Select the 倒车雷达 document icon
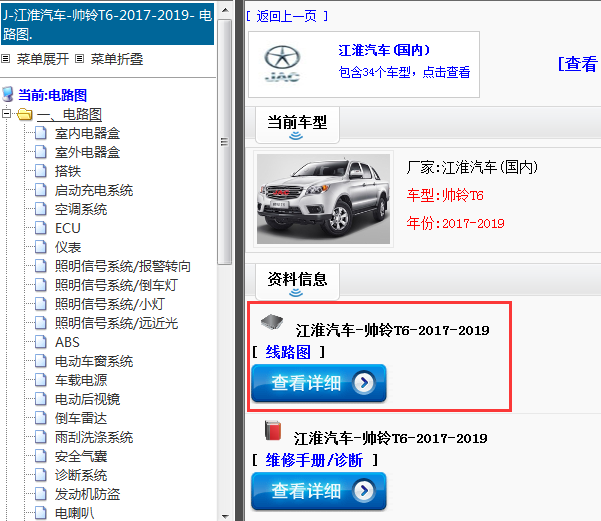Screen dimensions: 601x521 coord(41,418)
